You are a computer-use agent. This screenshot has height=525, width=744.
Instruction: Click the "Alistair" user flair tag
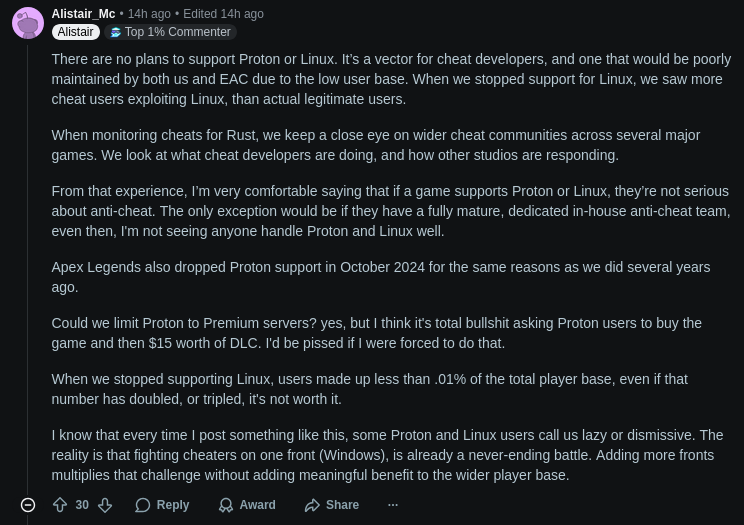point(75,32)
